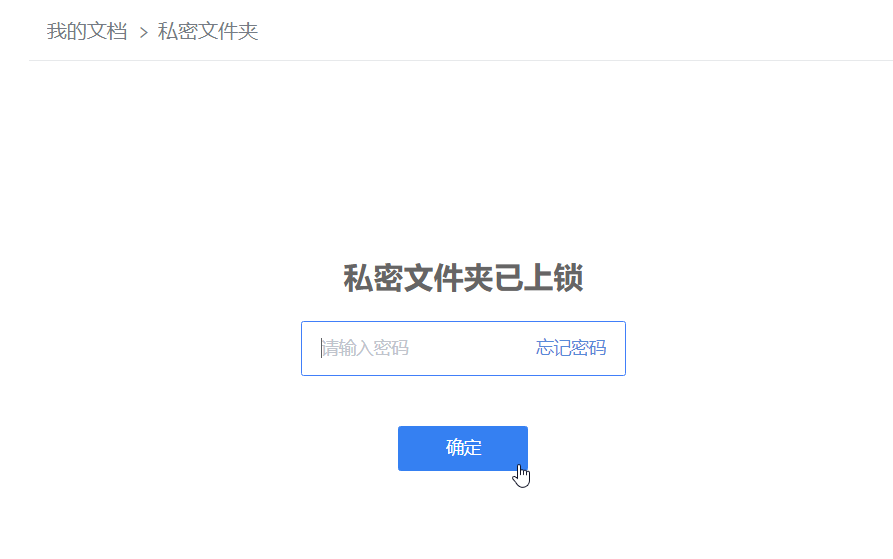Click the 确定 confirm button
This screenshot has height=559, width=893.
(x=462, y=448)
